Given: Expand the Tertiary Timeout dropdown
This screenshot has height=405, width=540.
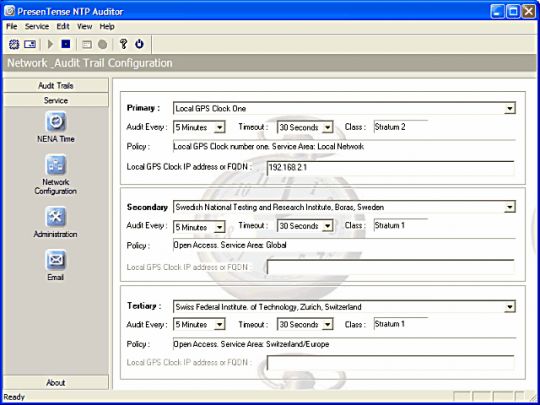Looking at the screenshot, I should click(328, 325).
